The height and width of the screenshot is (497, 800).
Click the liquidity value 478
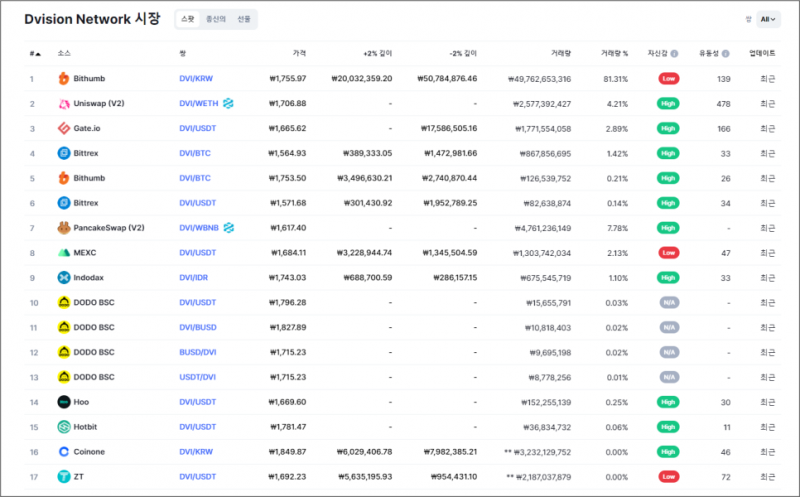[x=723, y=104]
